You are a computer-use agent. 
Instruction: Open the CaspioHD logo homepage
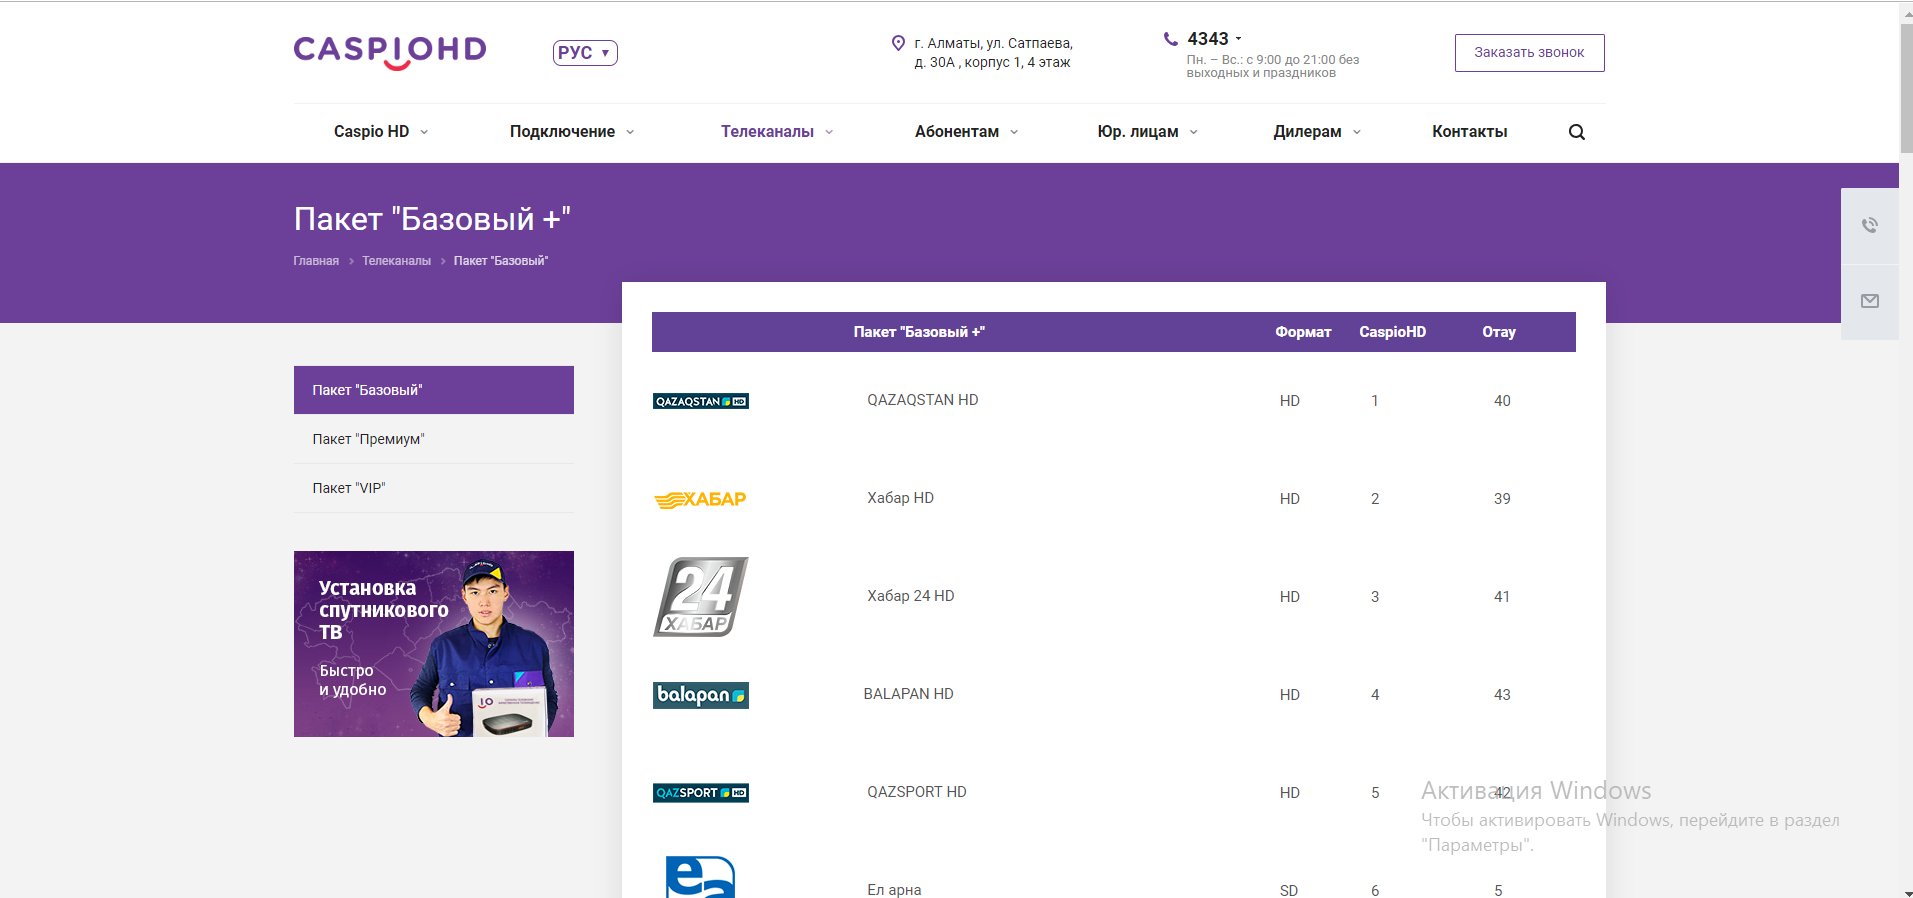[390, 52]
